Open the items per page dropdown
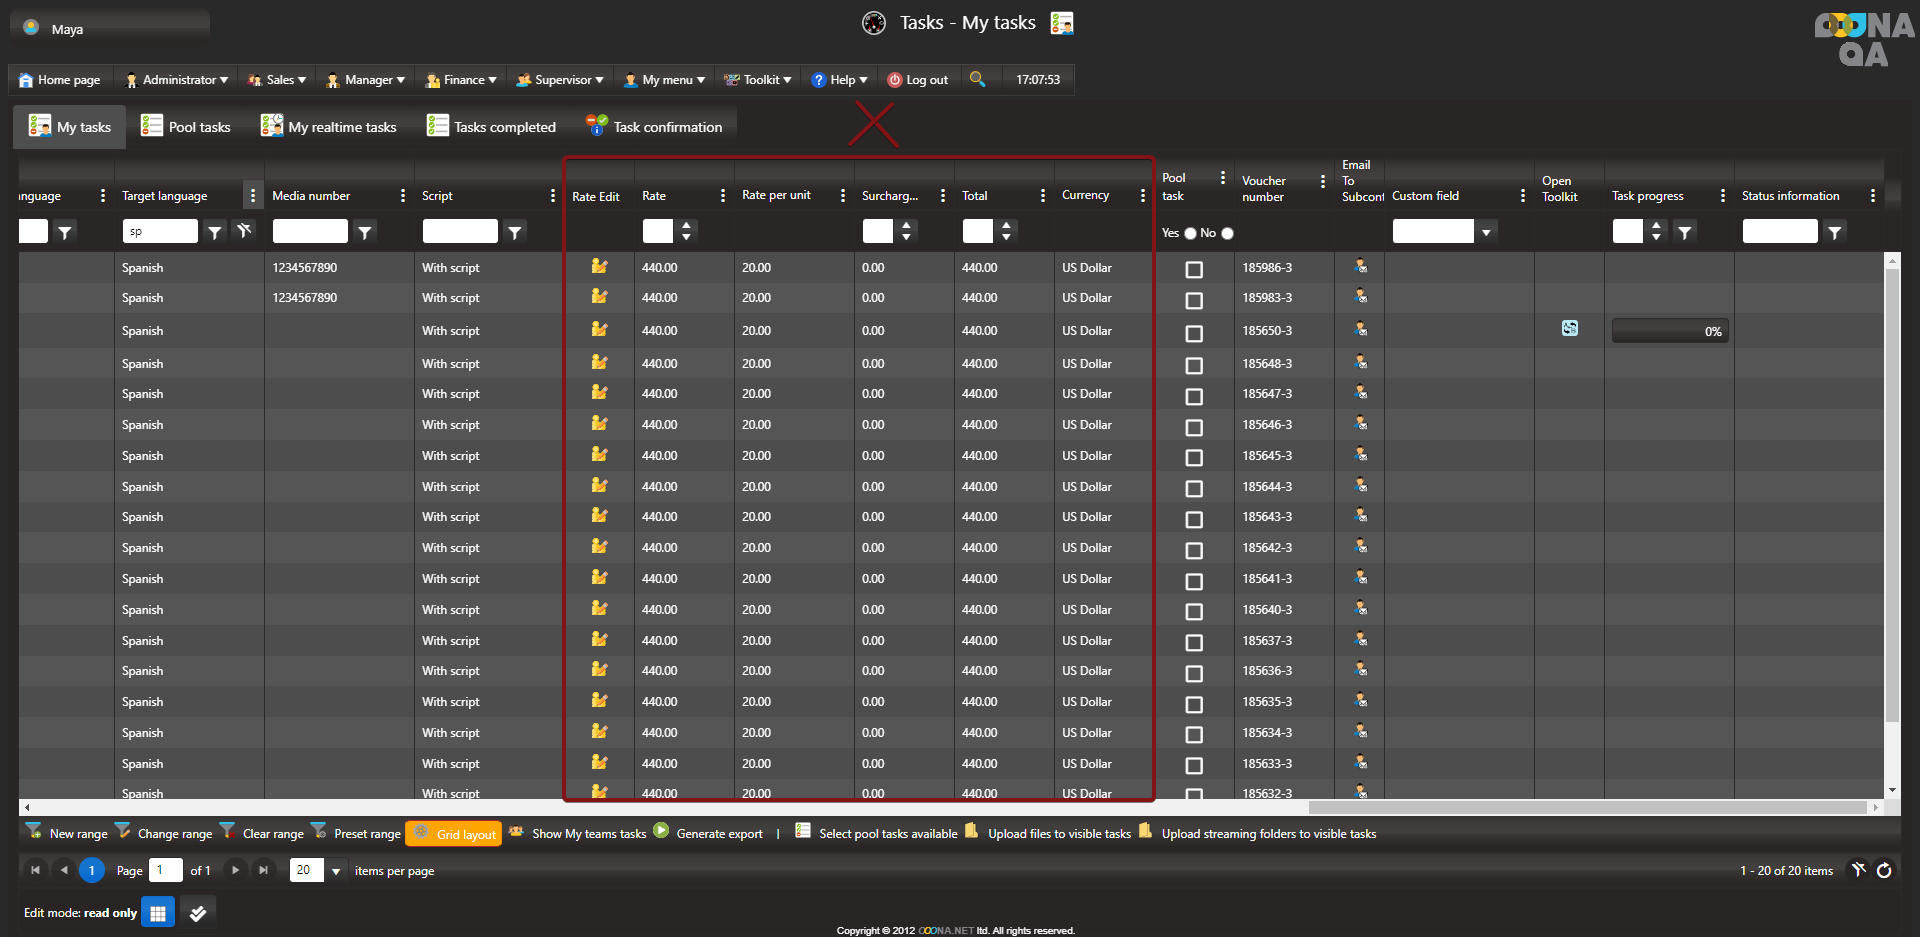 [336, 871]
